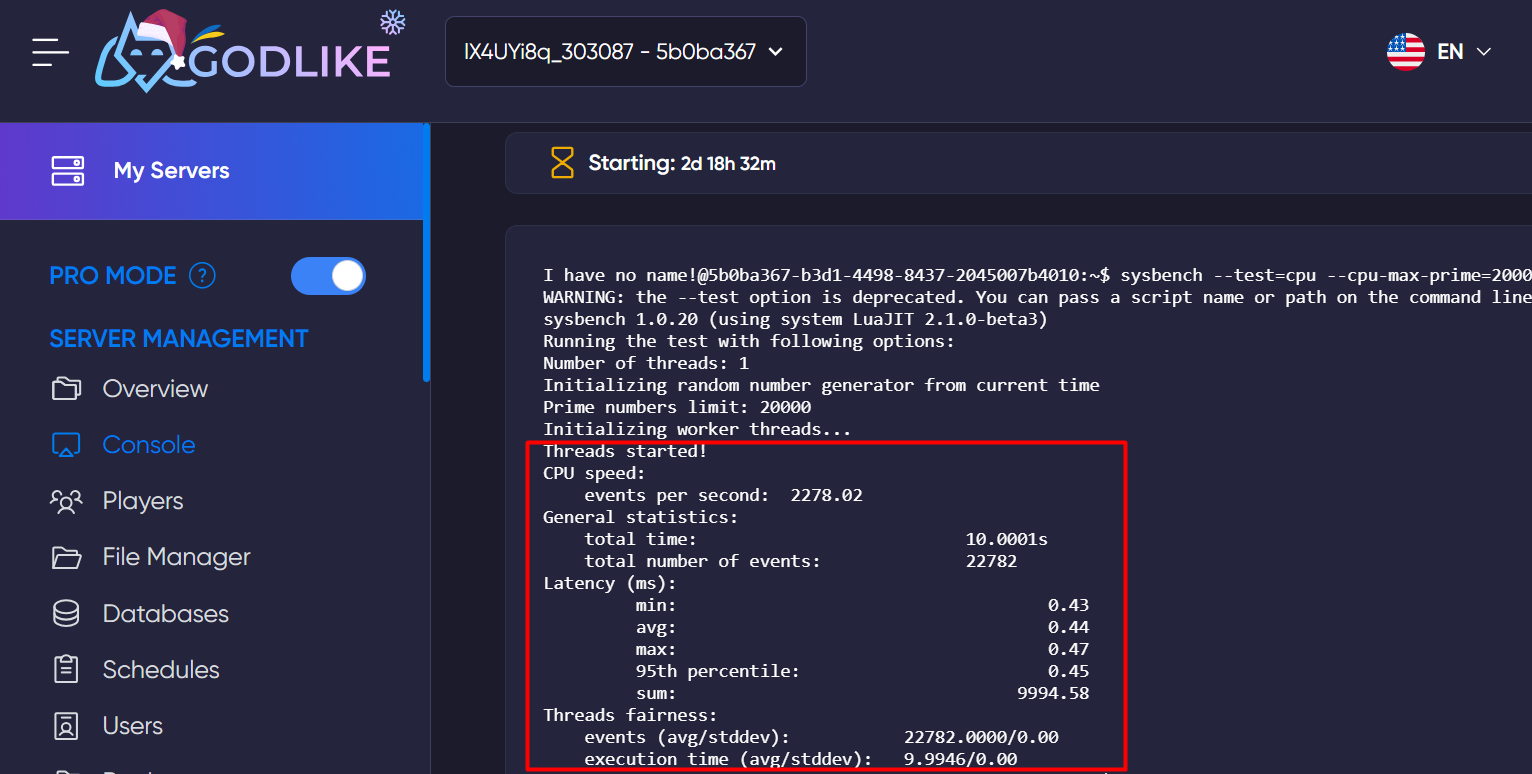Open the Users page
Screen dimensions: 1532x774
click(x=133, y=725)
